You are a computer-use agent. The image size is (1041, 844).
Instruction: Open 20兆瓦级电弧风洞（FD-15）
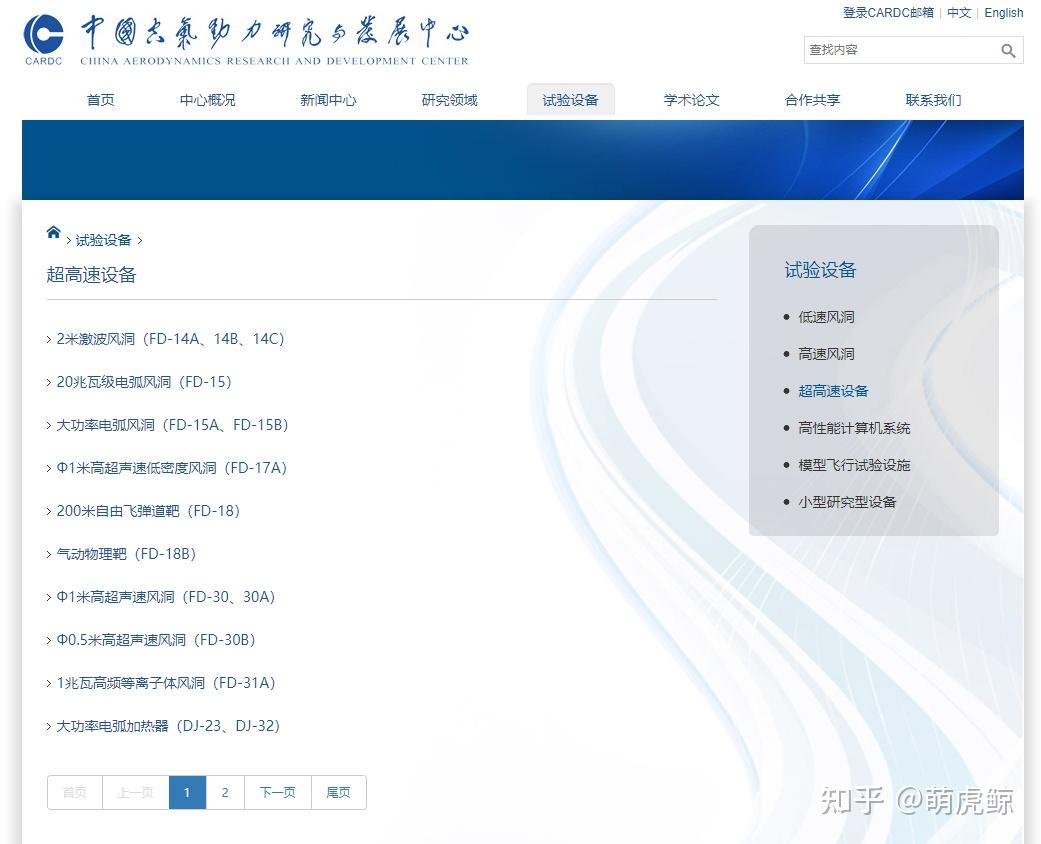tap(145, 382)
